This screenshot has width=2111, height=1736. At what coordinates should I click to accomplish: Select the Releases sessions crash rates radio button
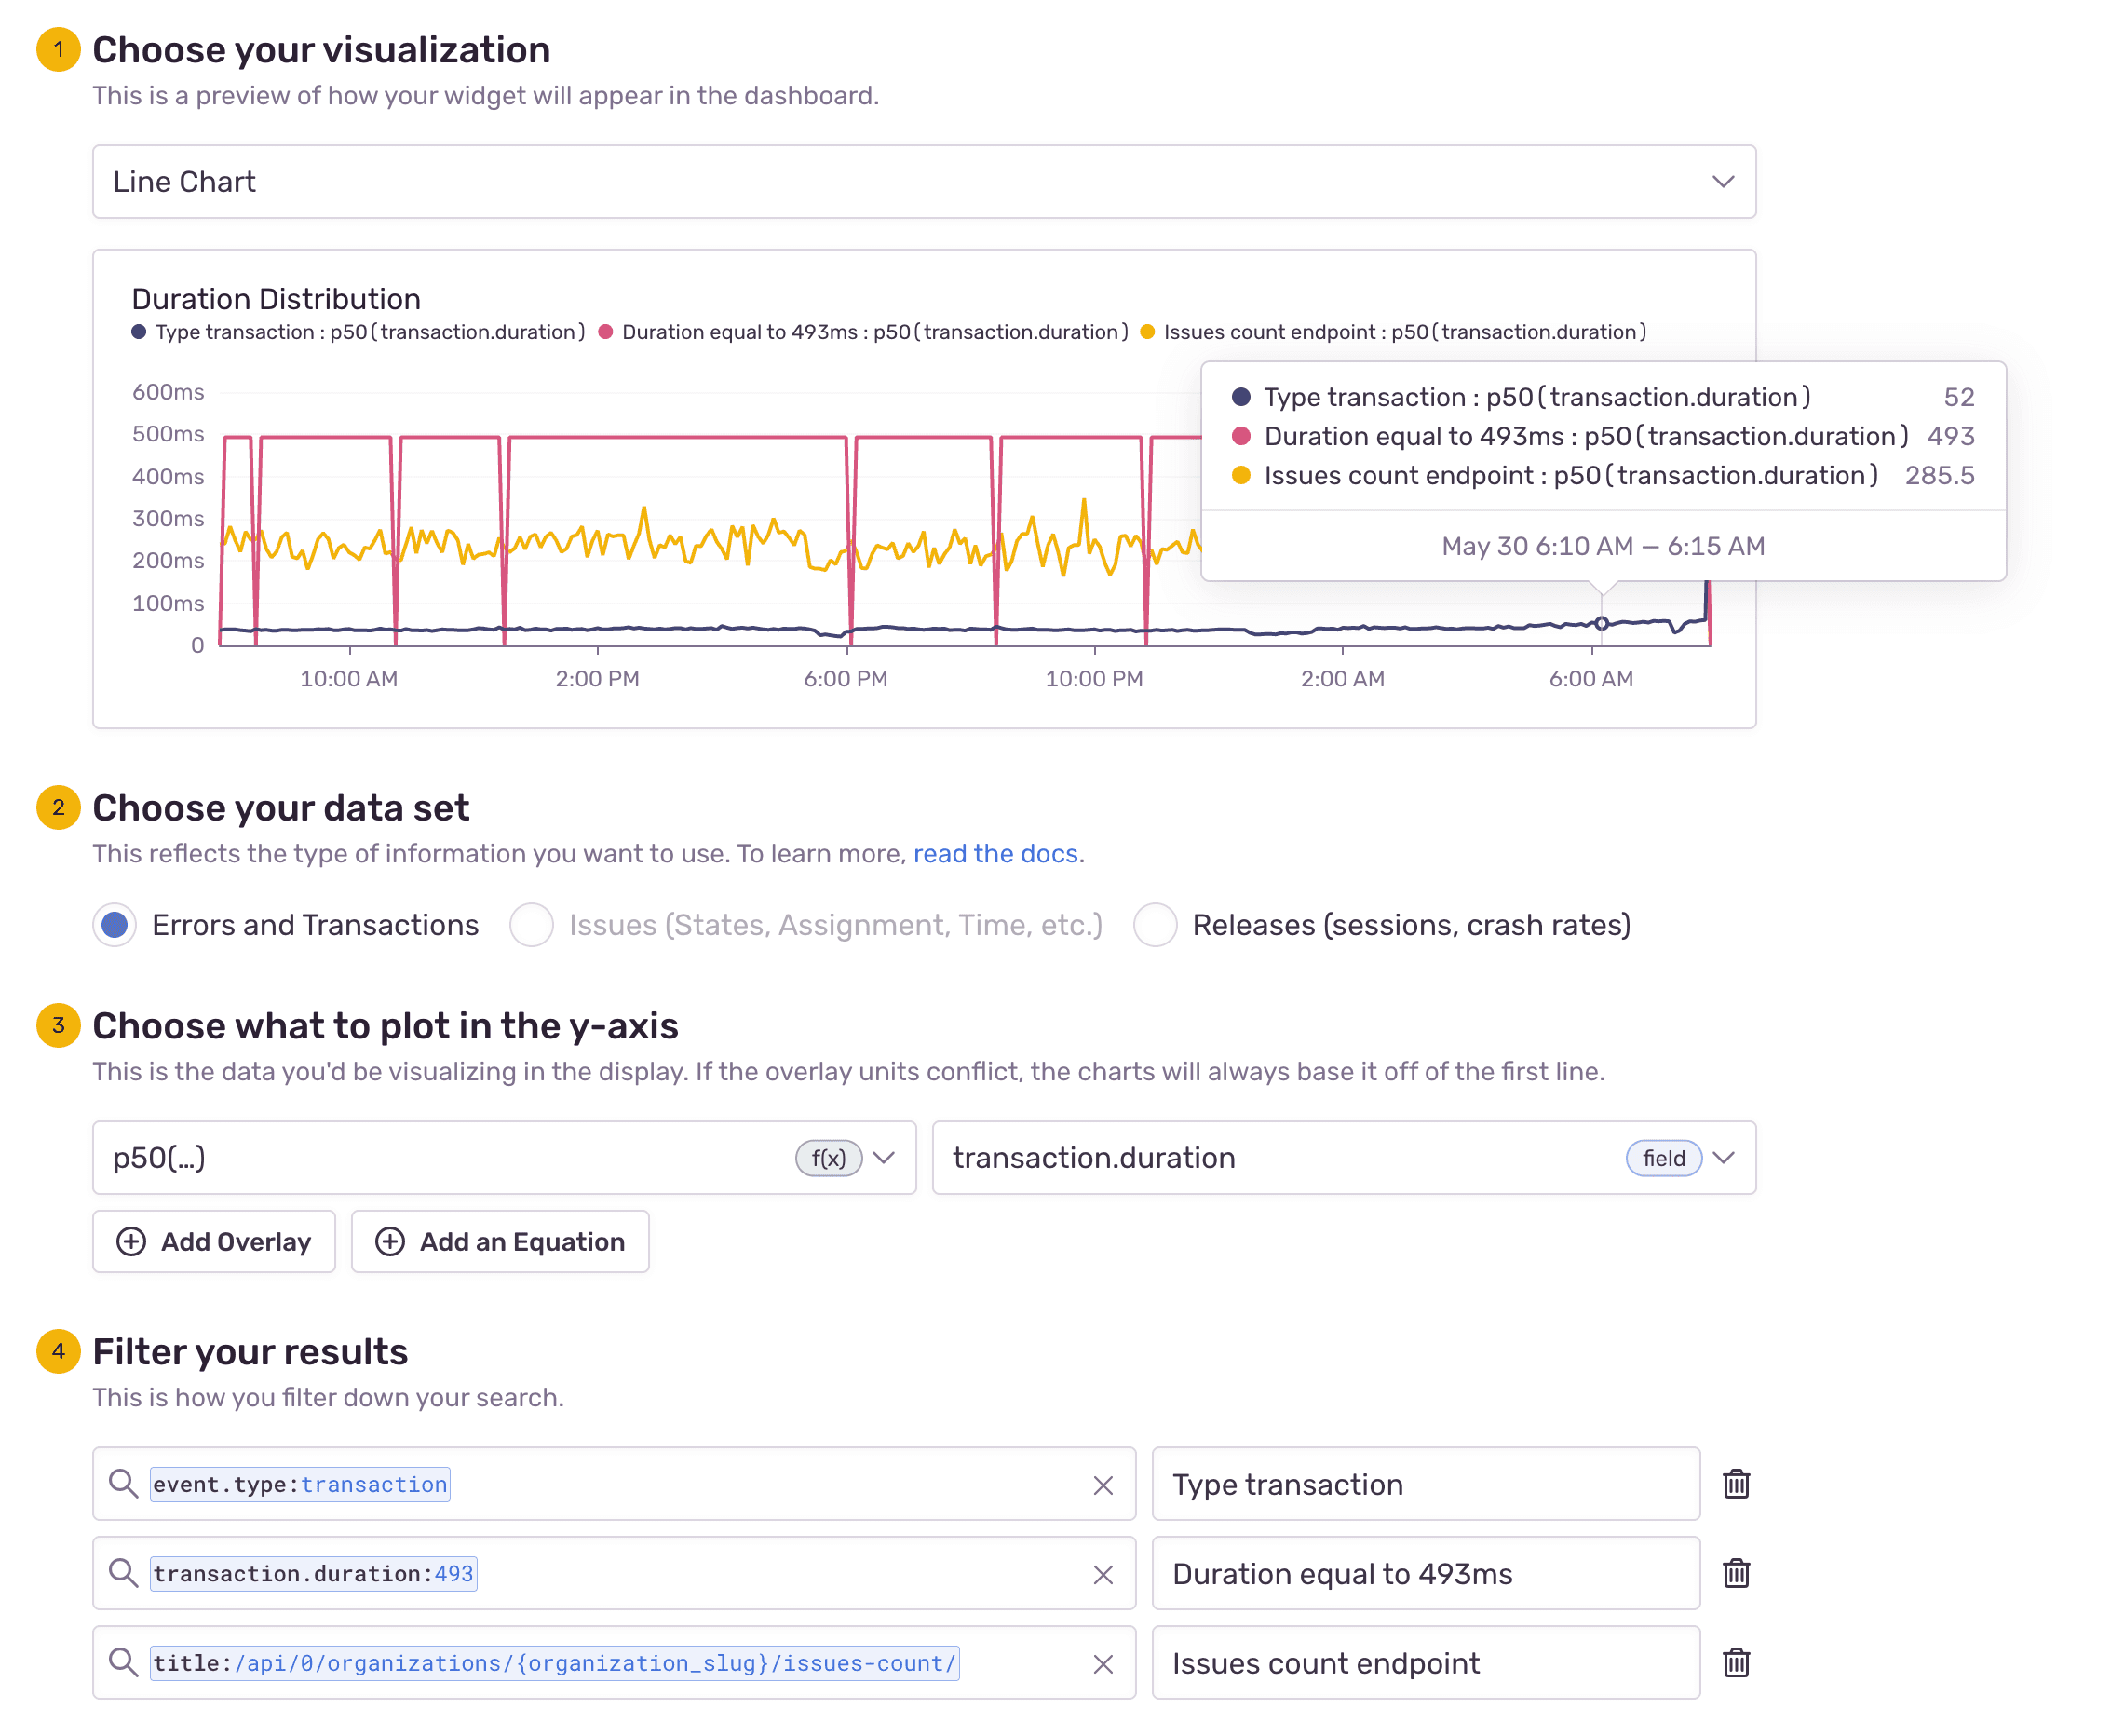[x=1154, y=924]
